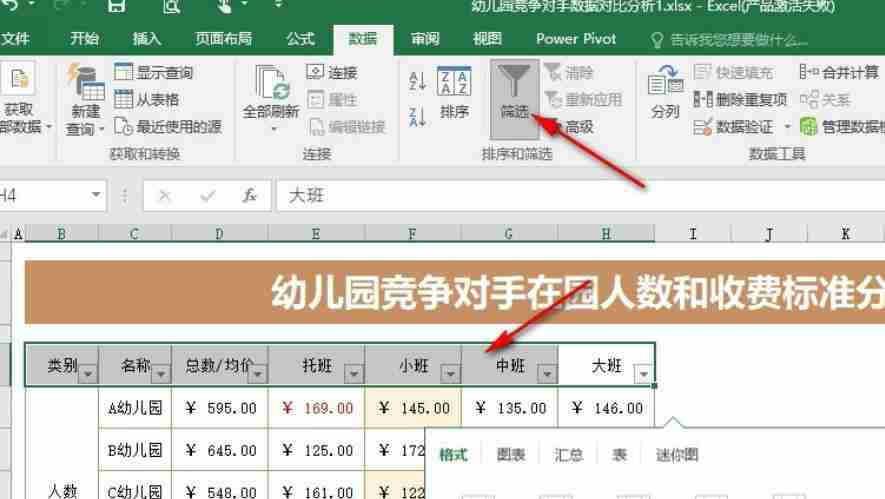Switch to Power Pivot tab
Image resolution: width=885 pixels, height=499 pixels.
576,39
